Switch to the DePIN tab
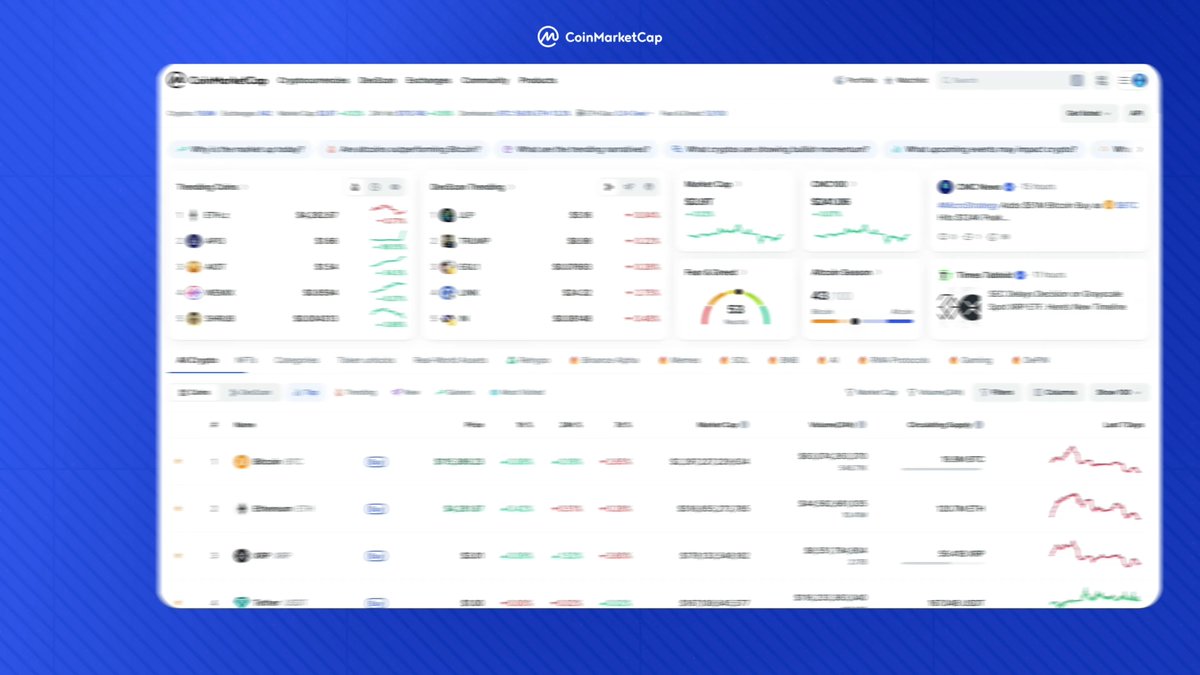 pos(1029,360)
